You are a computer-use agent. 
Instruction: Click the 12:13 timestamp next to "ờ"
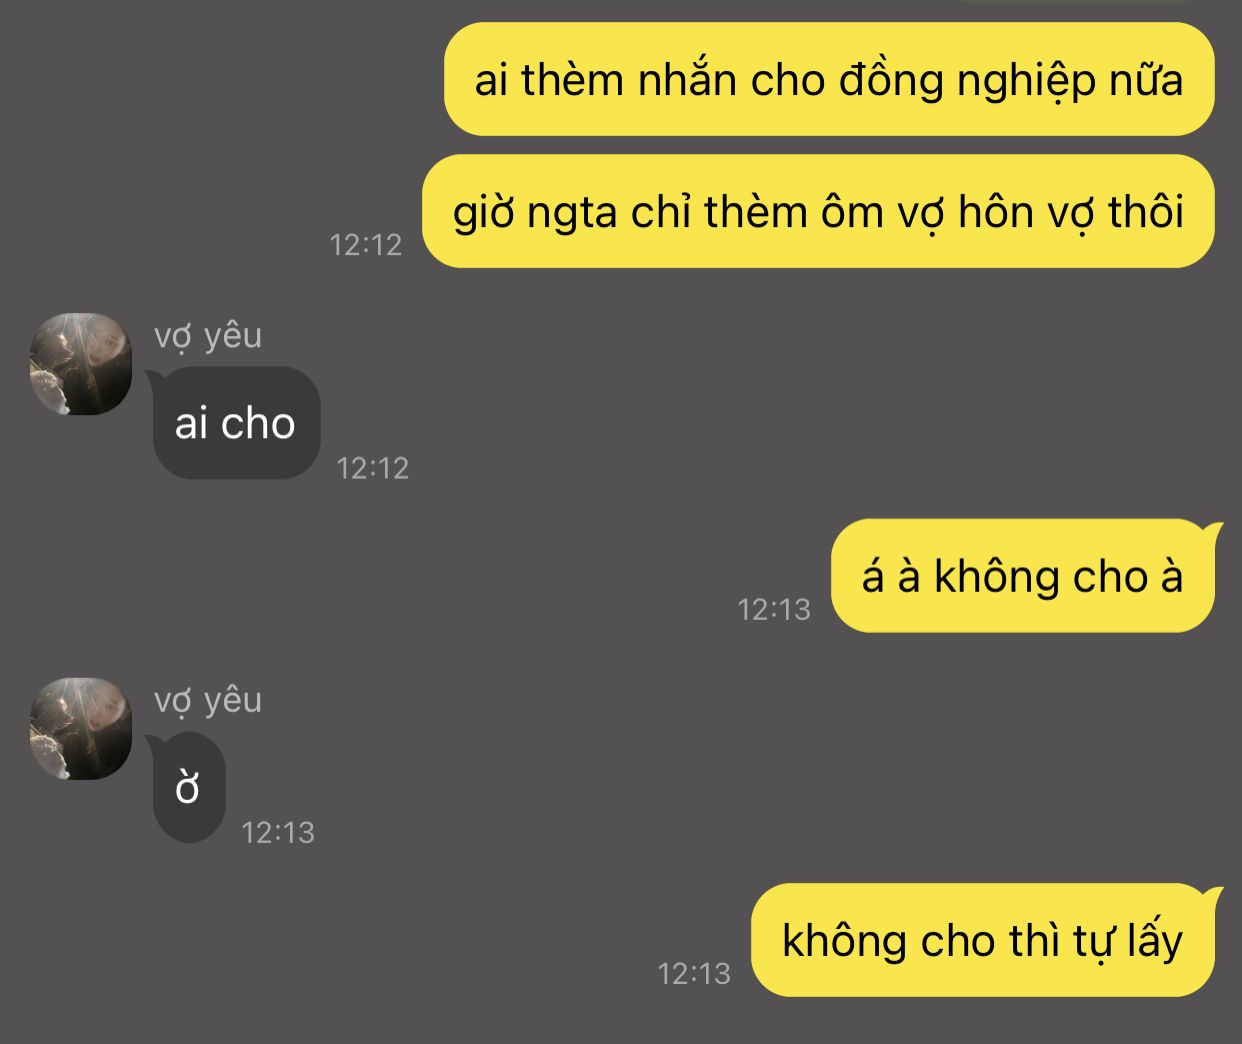[278, 832]
